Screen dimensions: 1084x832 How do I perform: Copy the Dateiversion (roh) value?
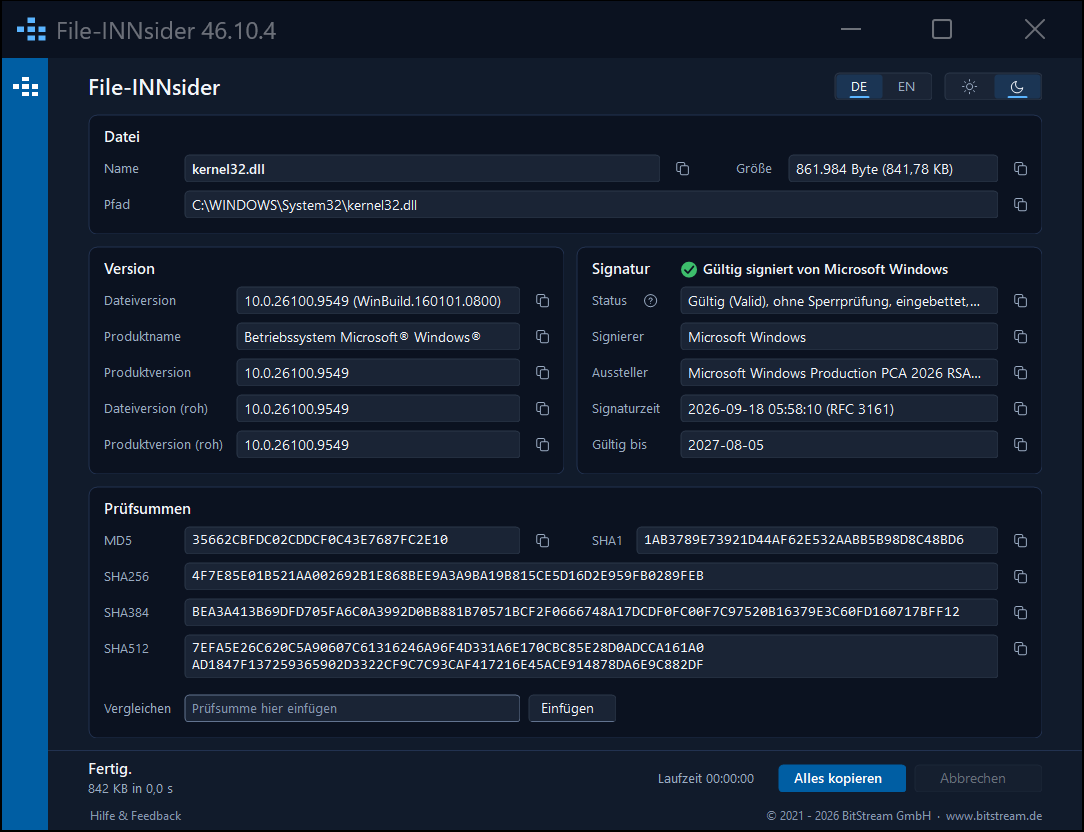click(x=543, y=409)
